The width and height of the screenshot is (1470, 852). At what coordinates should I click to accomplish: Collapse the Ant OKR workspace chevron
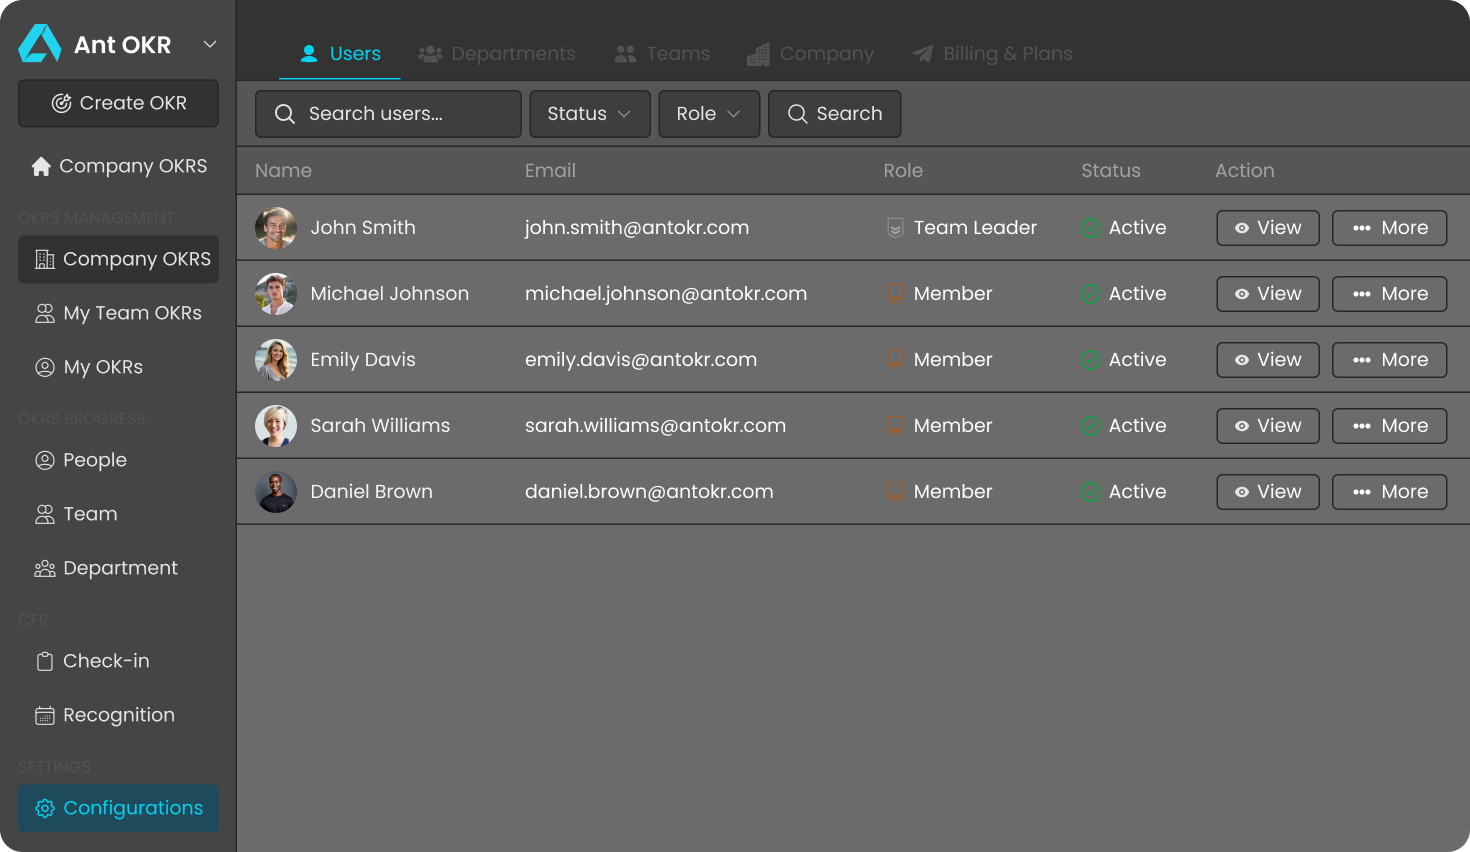(x=209, y=44)
